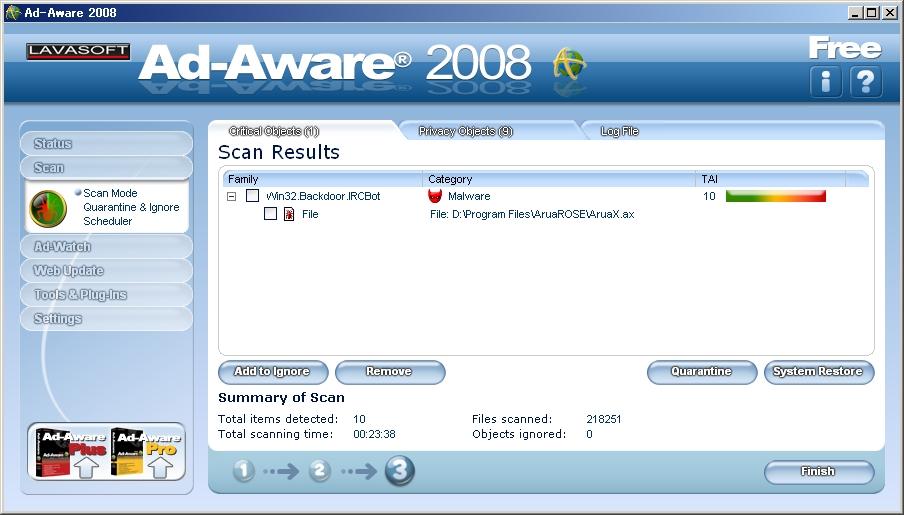Go to step 1 in wizard

click(244, 471)
